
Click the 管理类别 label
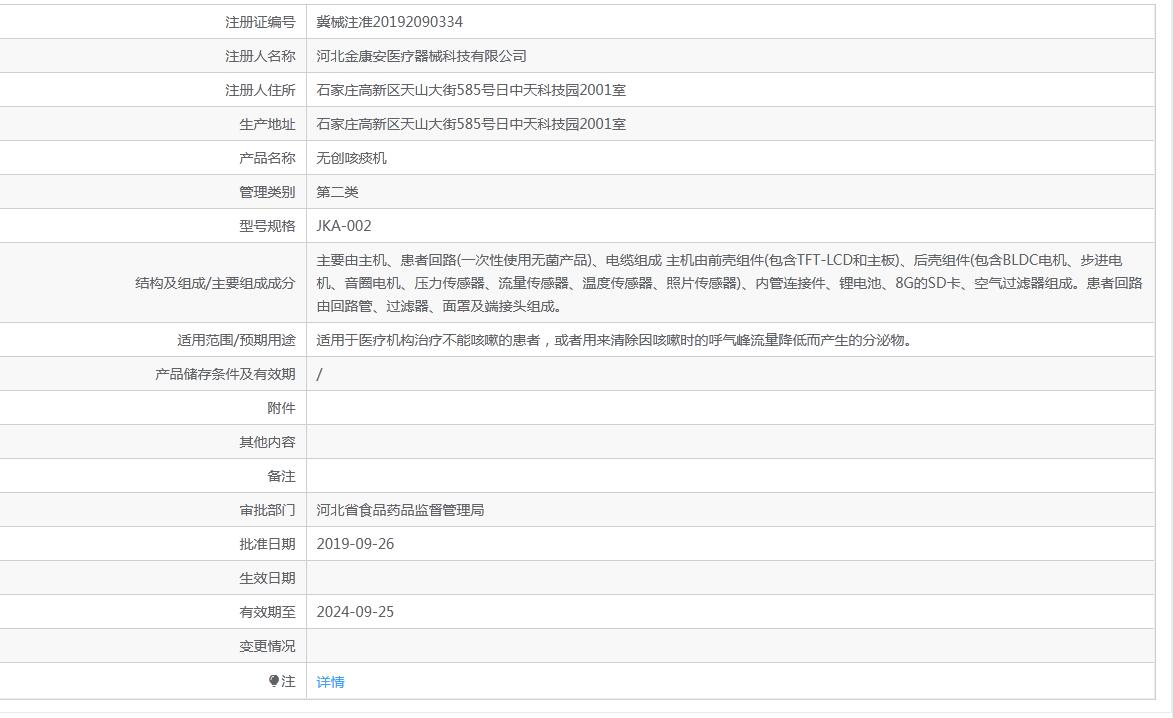267,192
